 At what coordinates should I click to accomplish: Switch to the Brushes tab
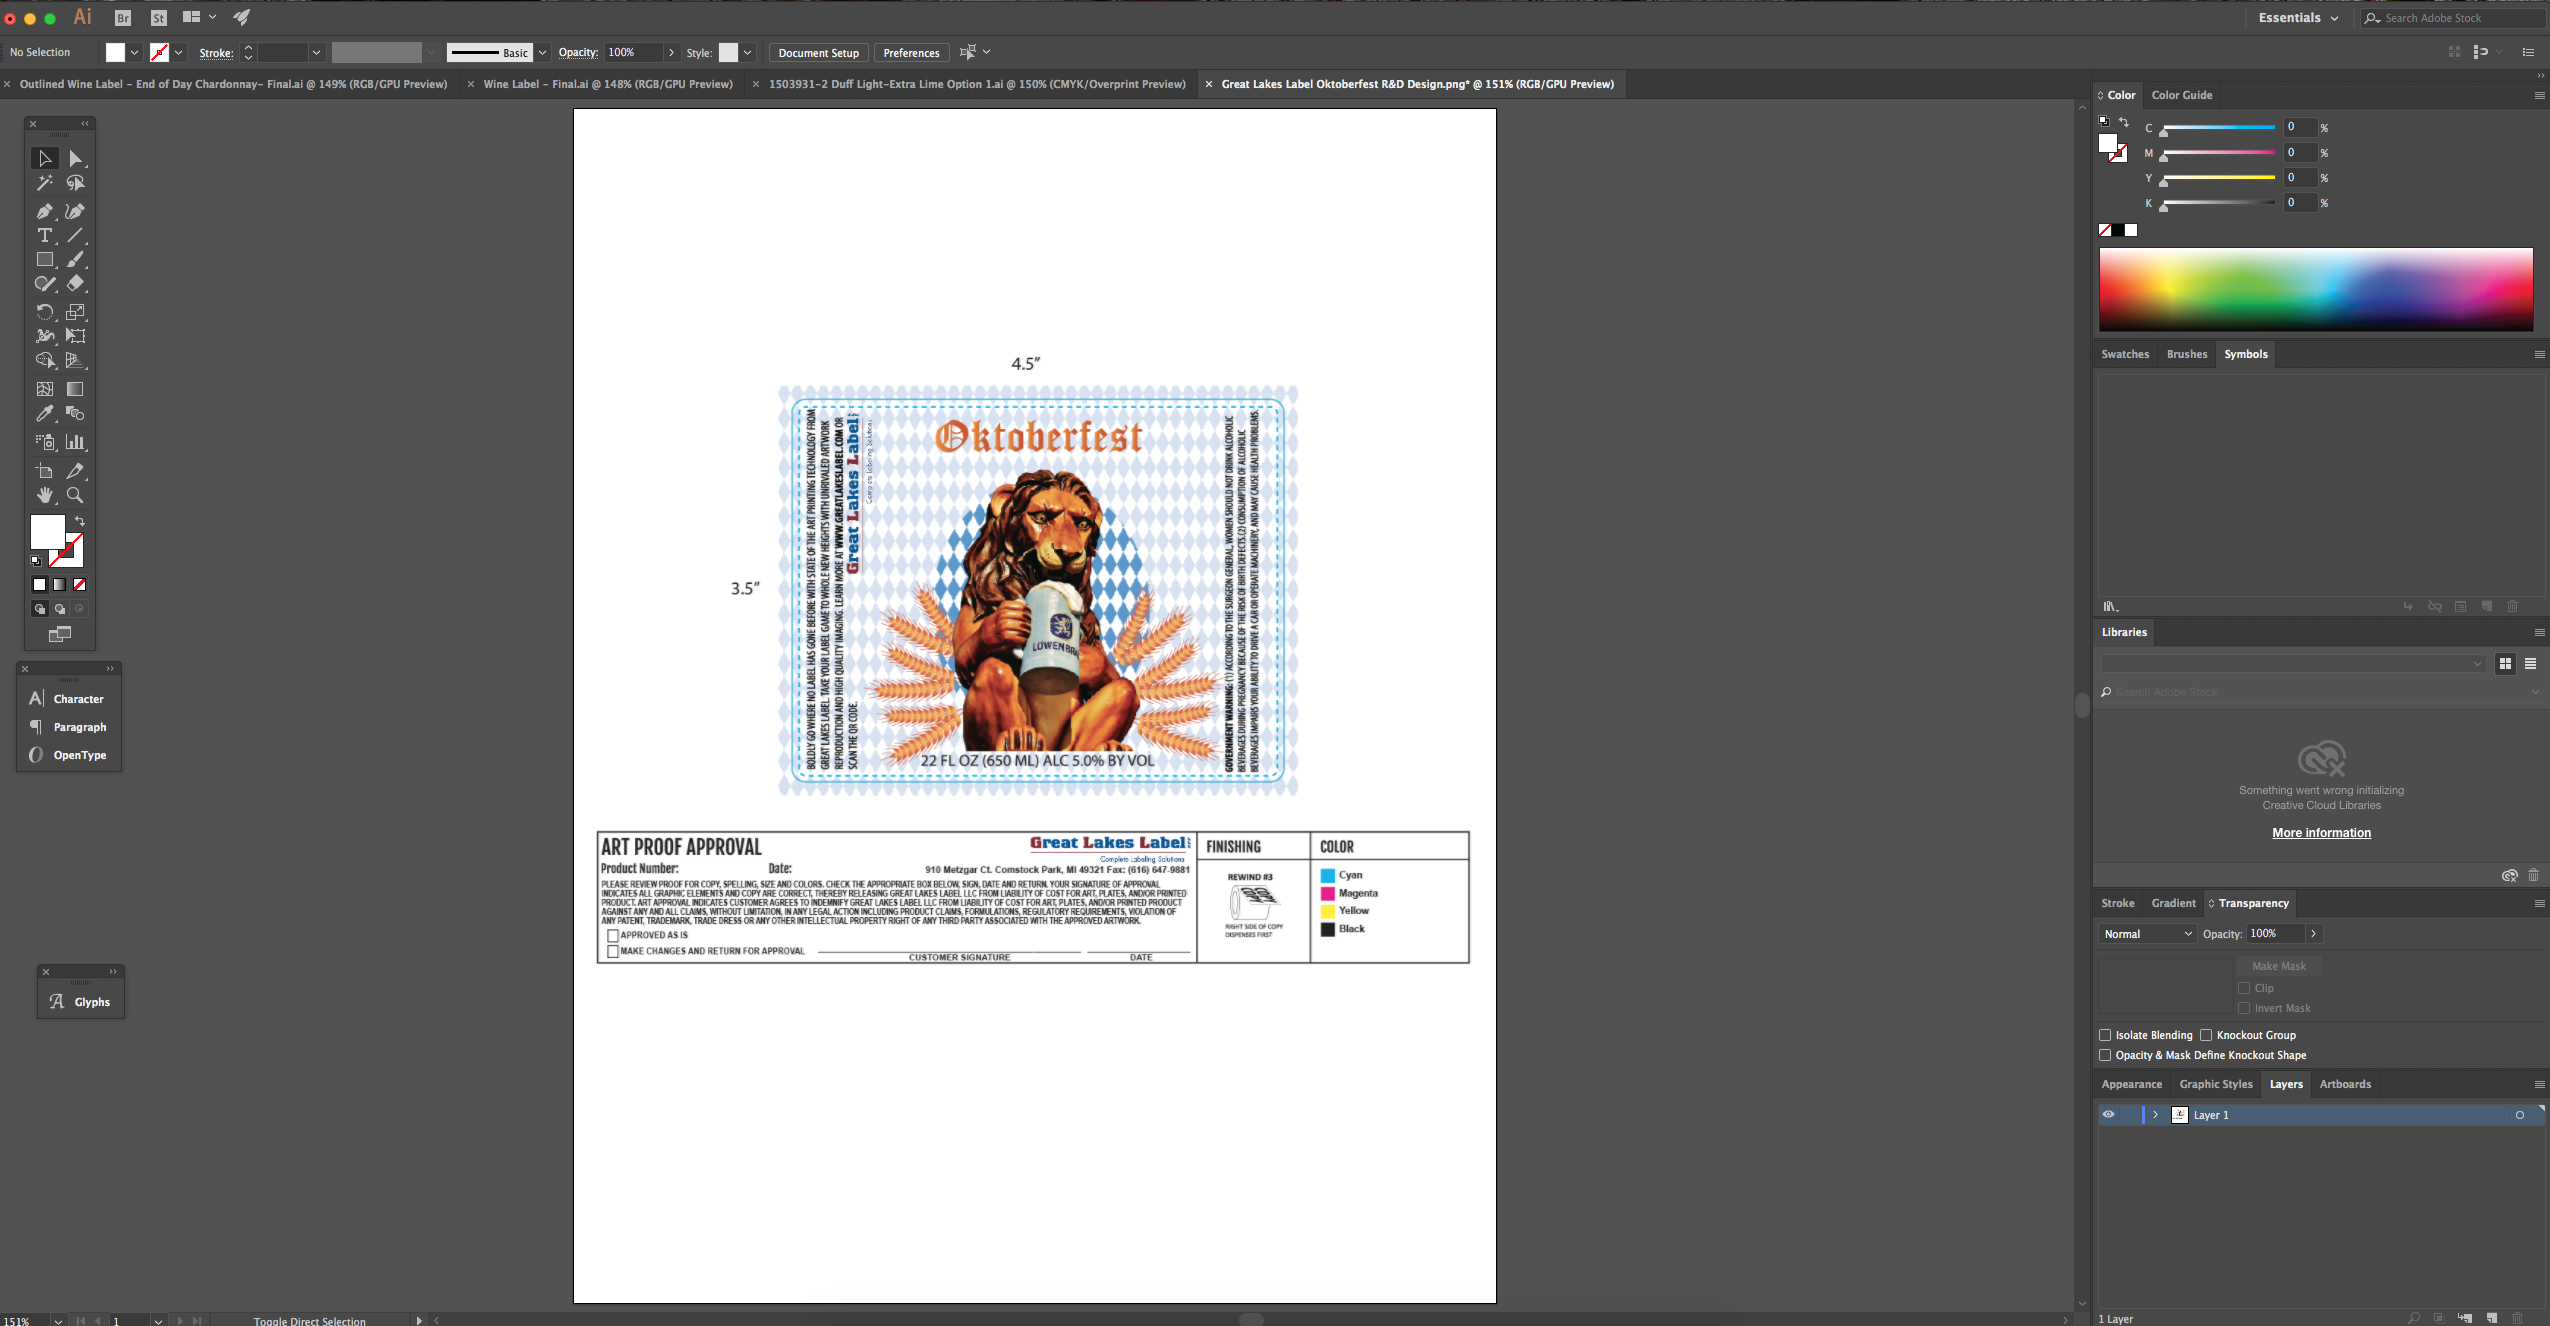2186,353
